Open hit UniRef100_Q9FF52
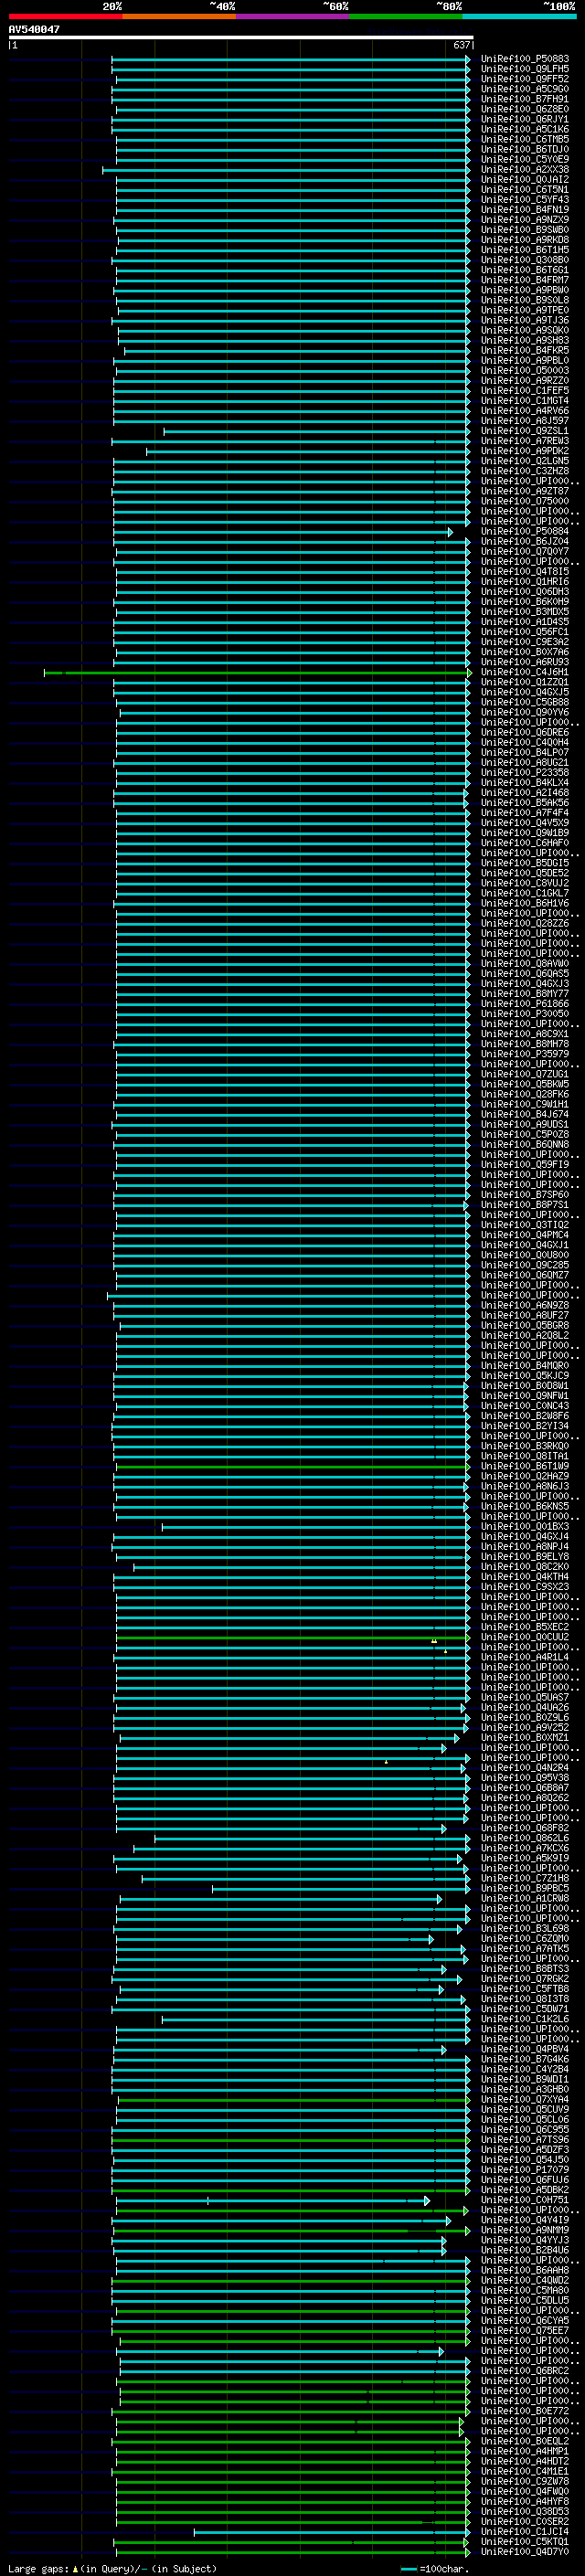 (525, 79)
